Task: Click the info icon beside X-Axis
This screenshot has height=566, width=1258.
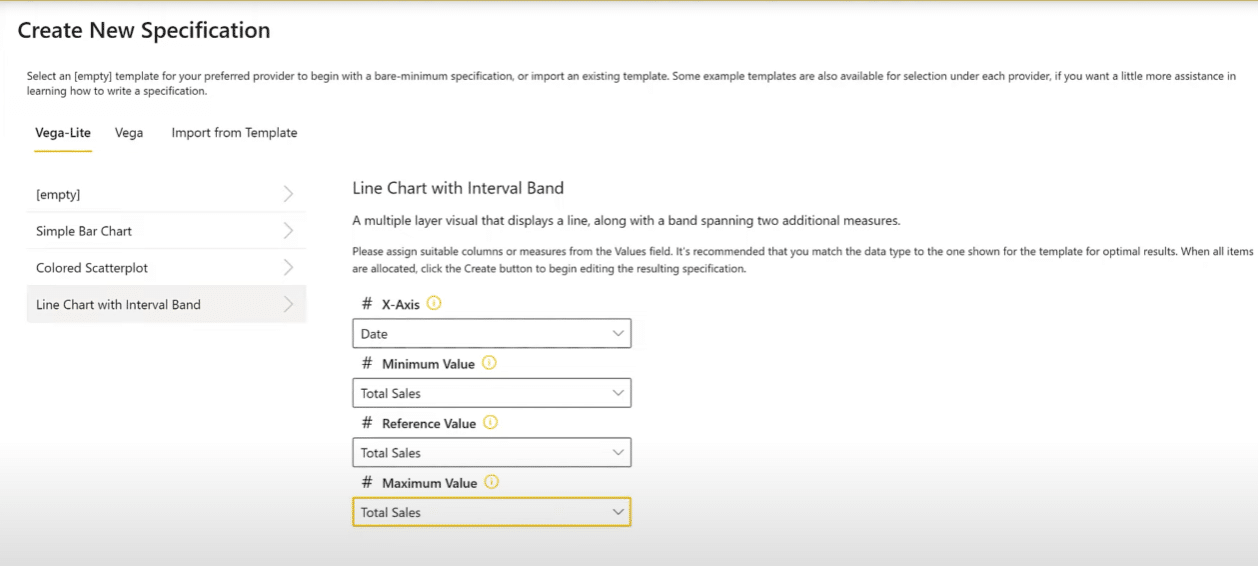Action: (x=434, y=304)
